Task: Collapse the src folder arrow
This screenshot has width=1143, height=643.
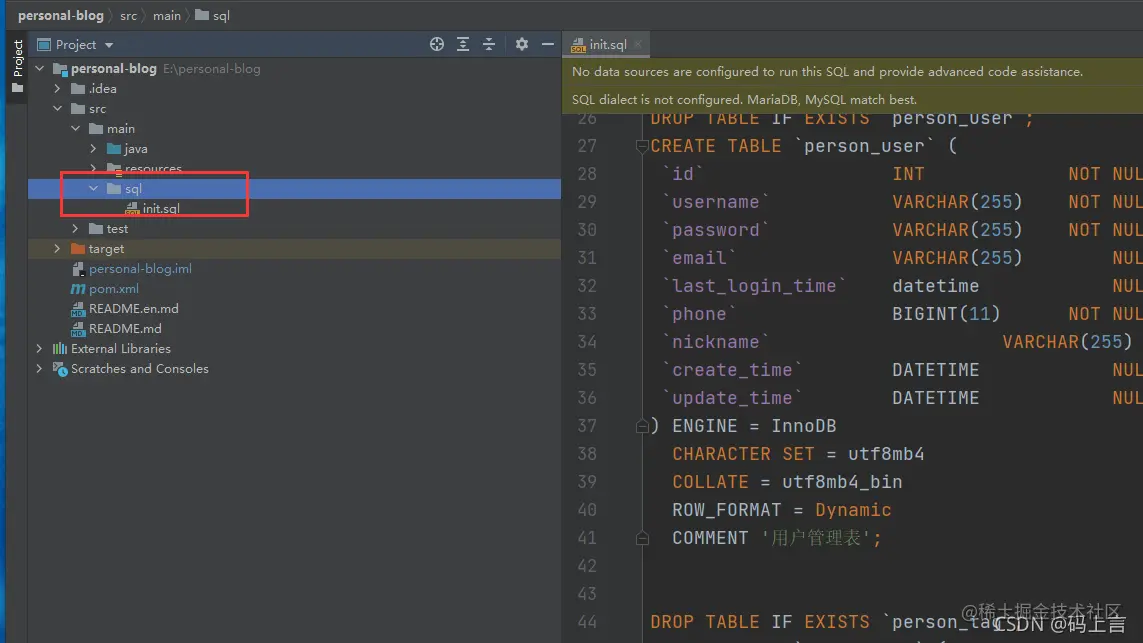Action: click(x=58, y=109)
